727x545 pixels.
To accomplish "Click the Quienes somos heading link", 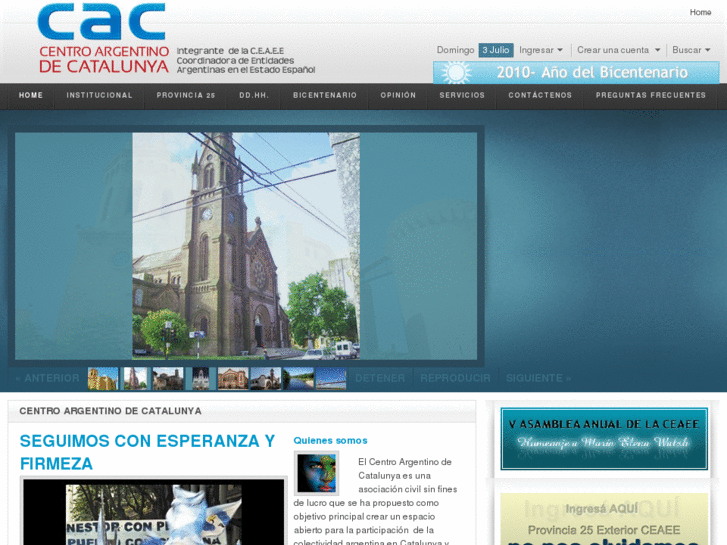I will point(330,441).
